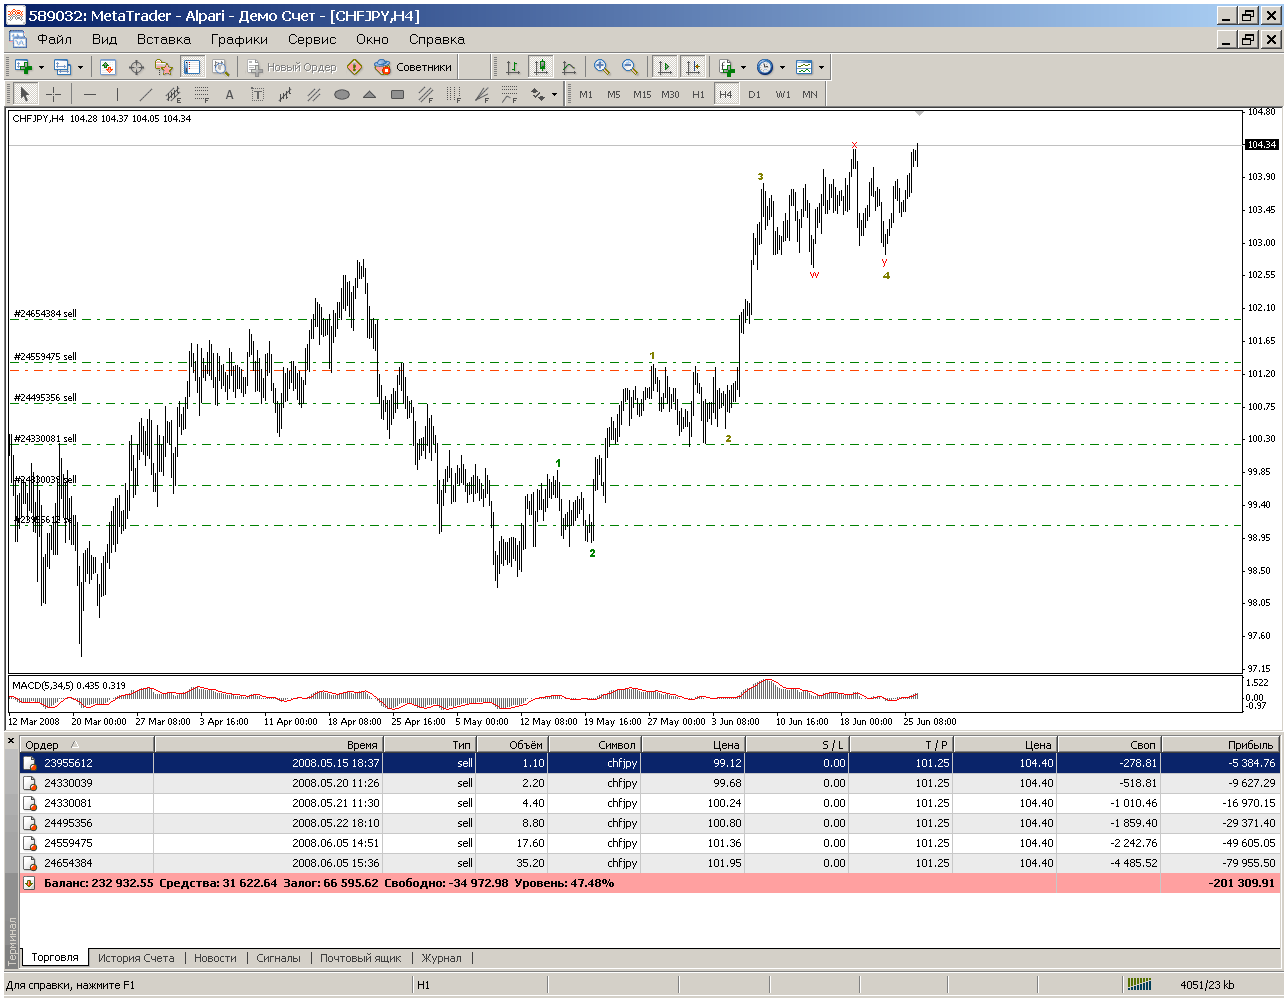Select order row 24654384

pos(649,863)
